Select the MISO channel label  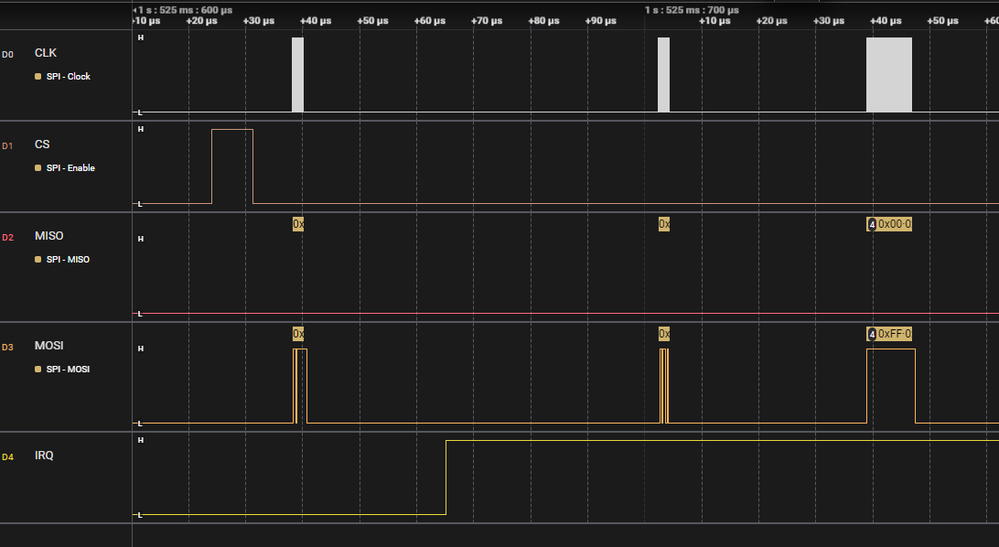pyautogui.click(x=49, y=236)
